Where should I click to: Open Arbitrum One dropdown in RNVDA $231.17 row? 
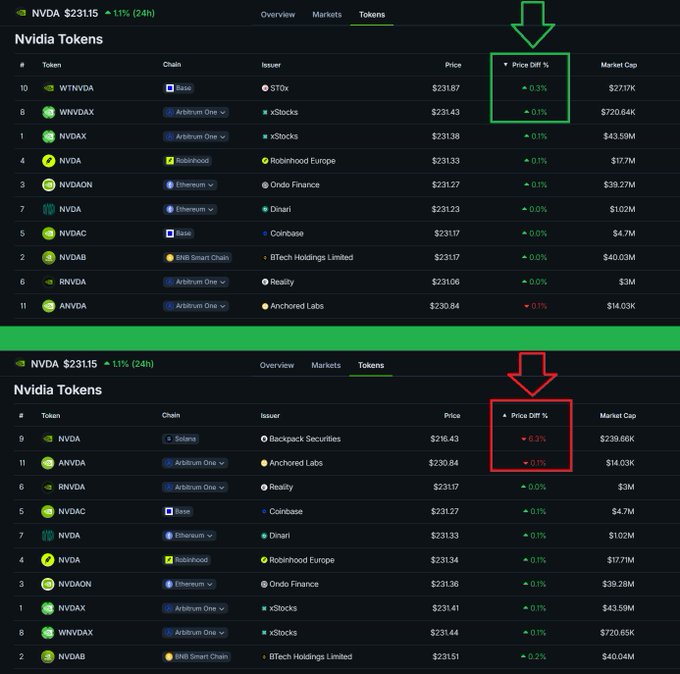[x=195, y=487]
